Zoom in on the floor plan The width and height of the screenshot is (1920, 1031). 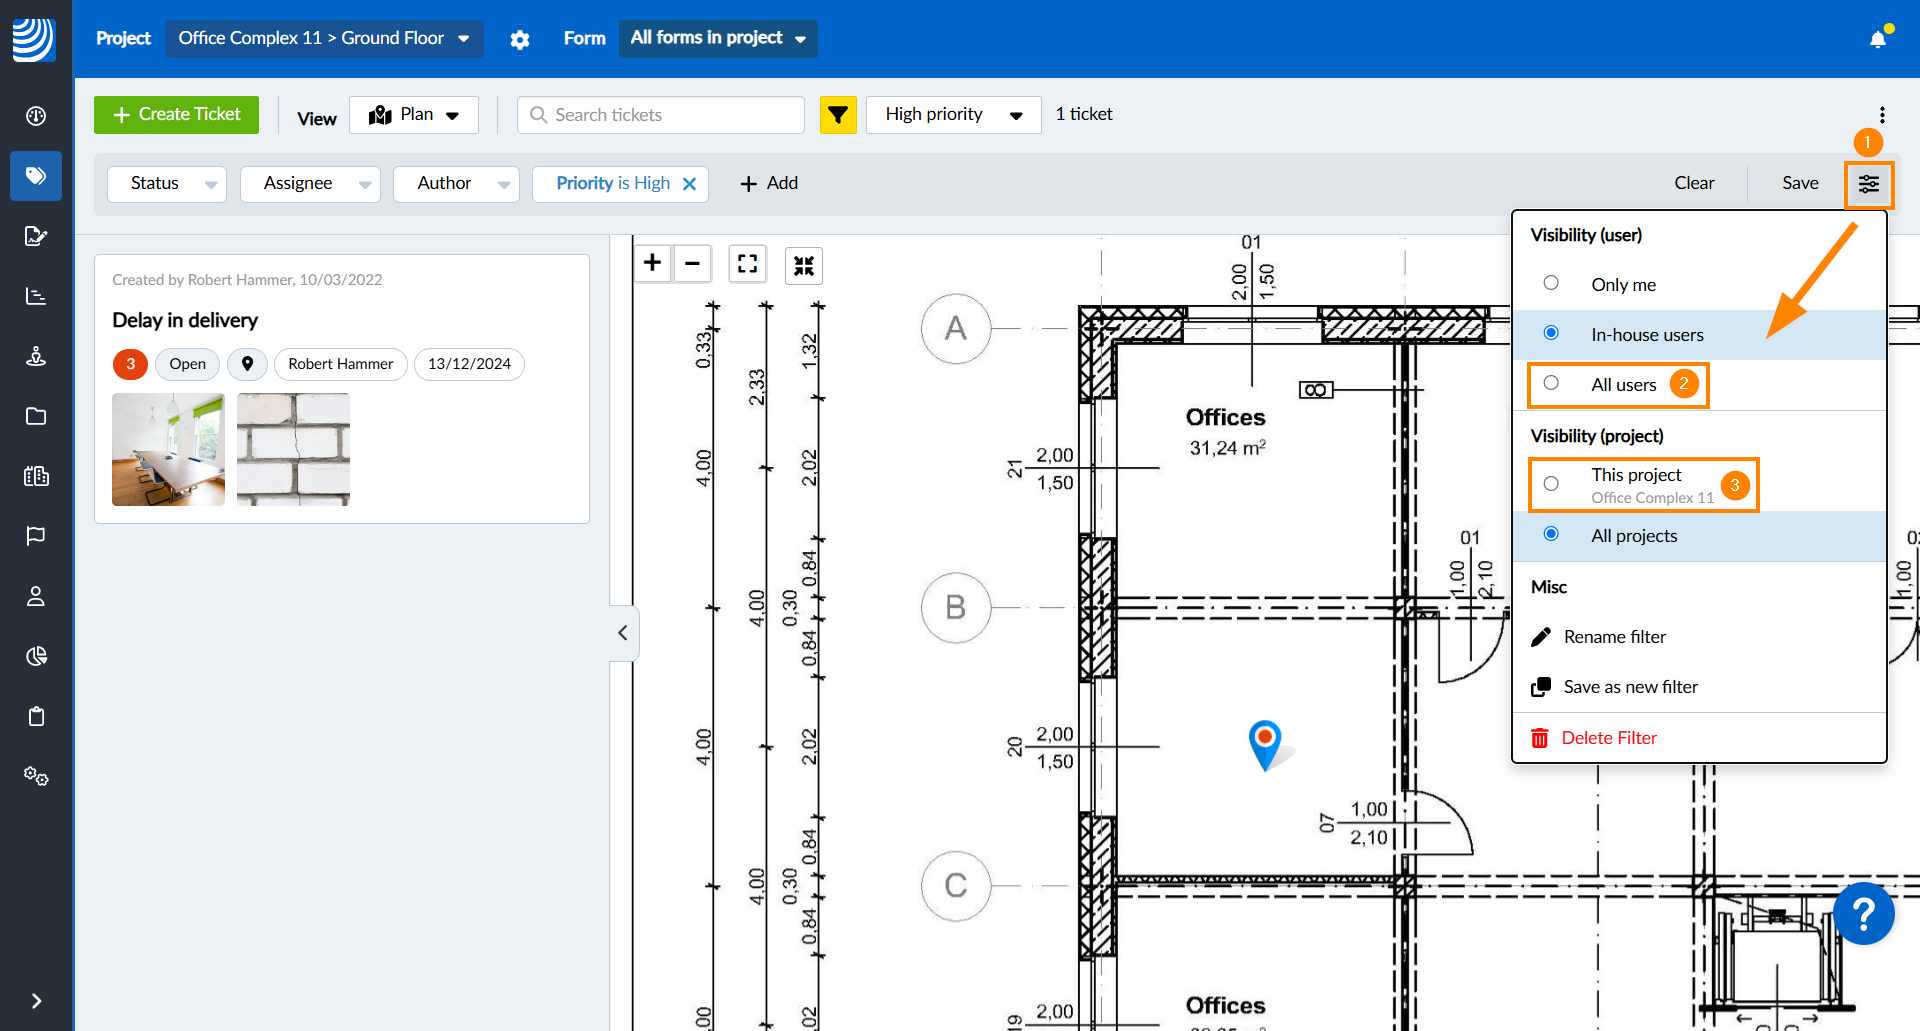click(653, 263)
